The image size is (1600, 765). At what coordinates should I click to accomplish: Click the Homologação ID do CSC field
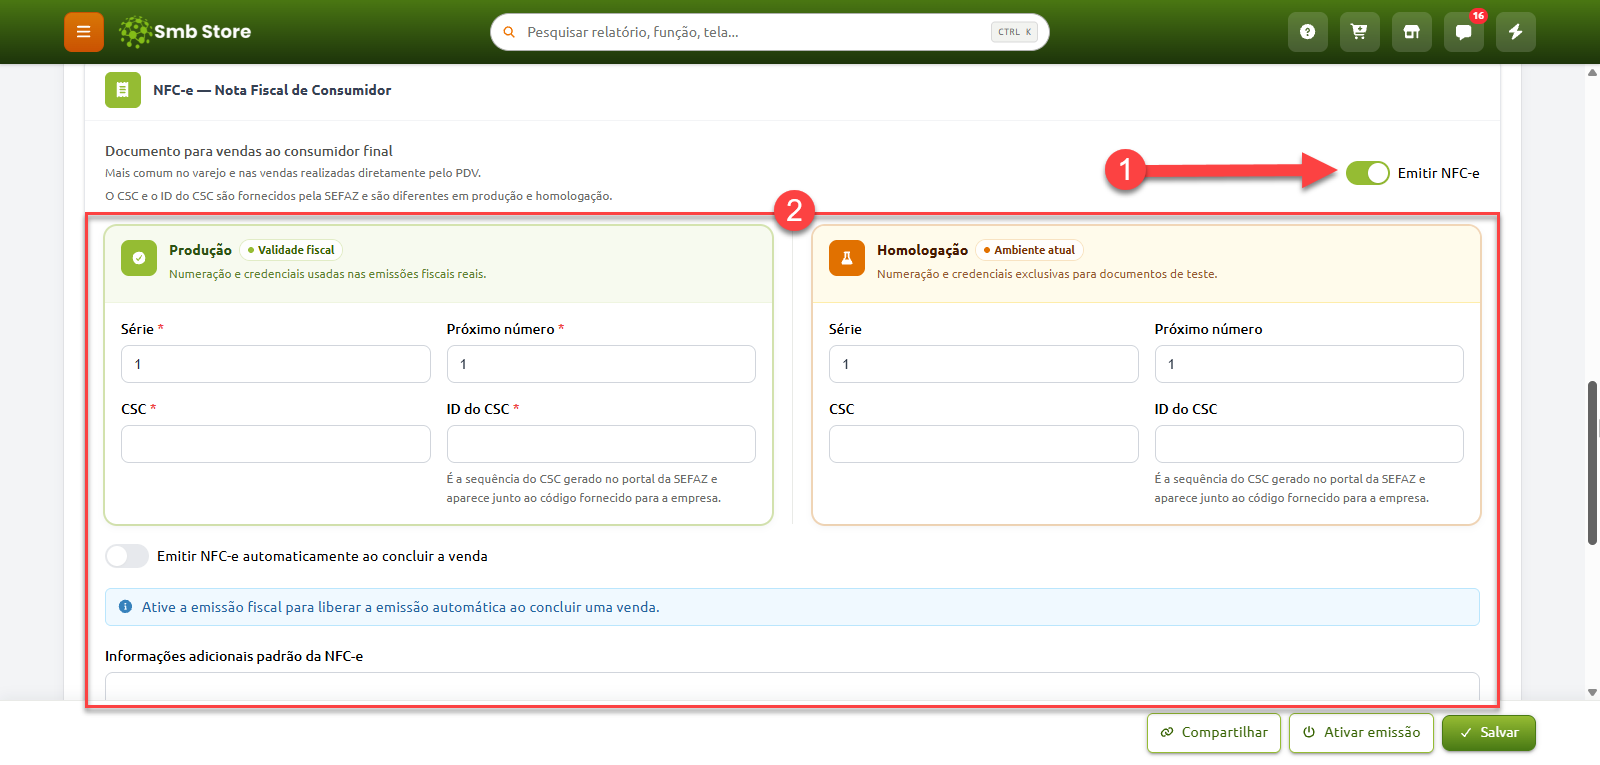[x=1309, y=444]
